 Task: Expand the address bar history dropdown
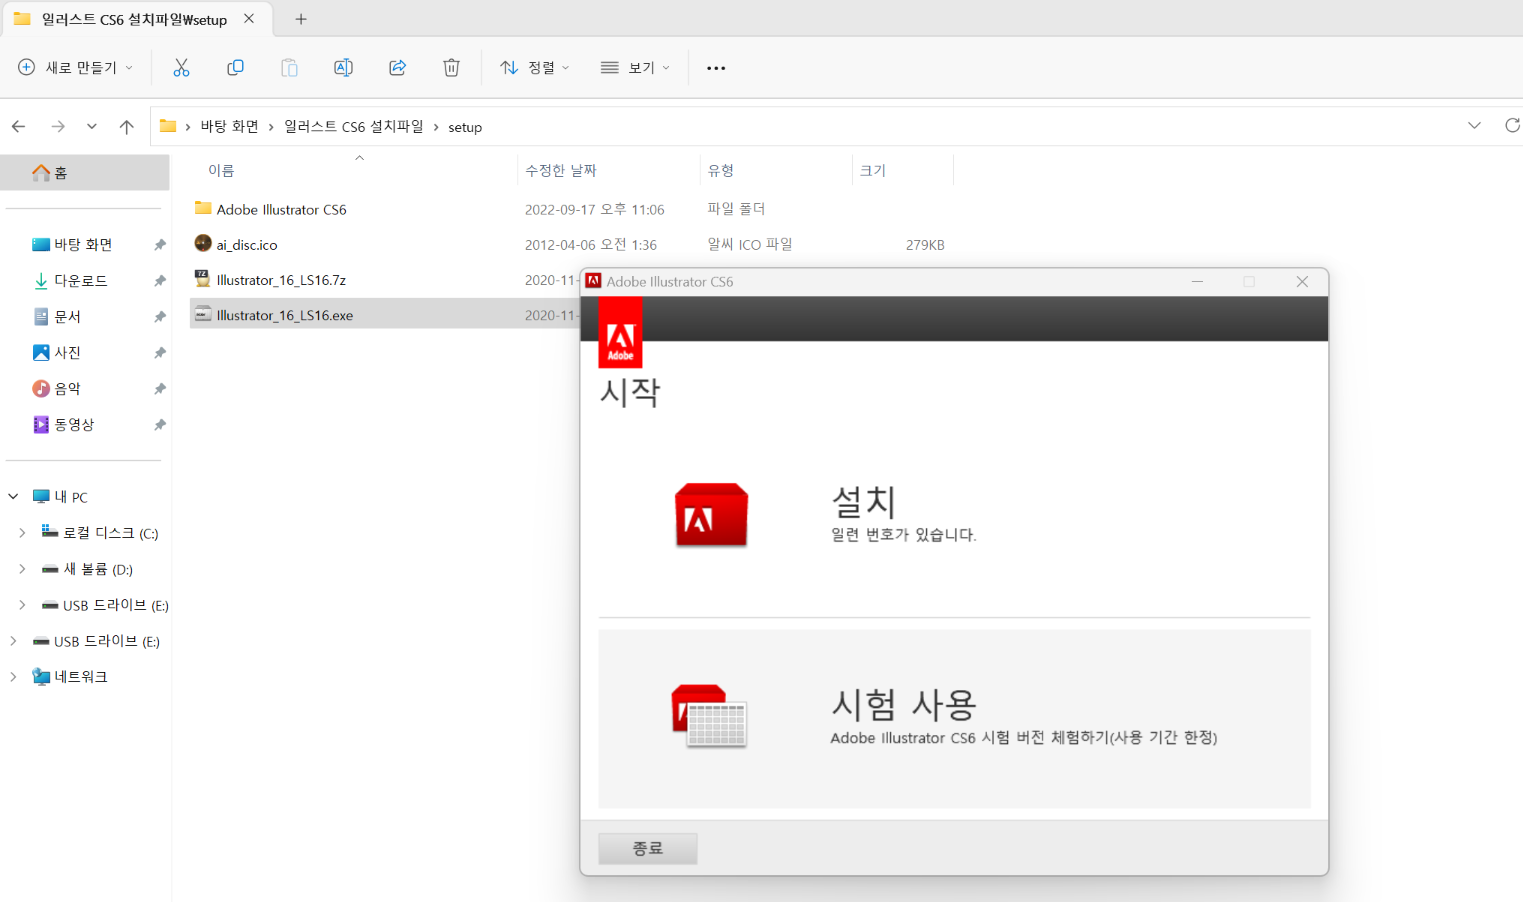pyautogui.click(x=1474, y=126)
